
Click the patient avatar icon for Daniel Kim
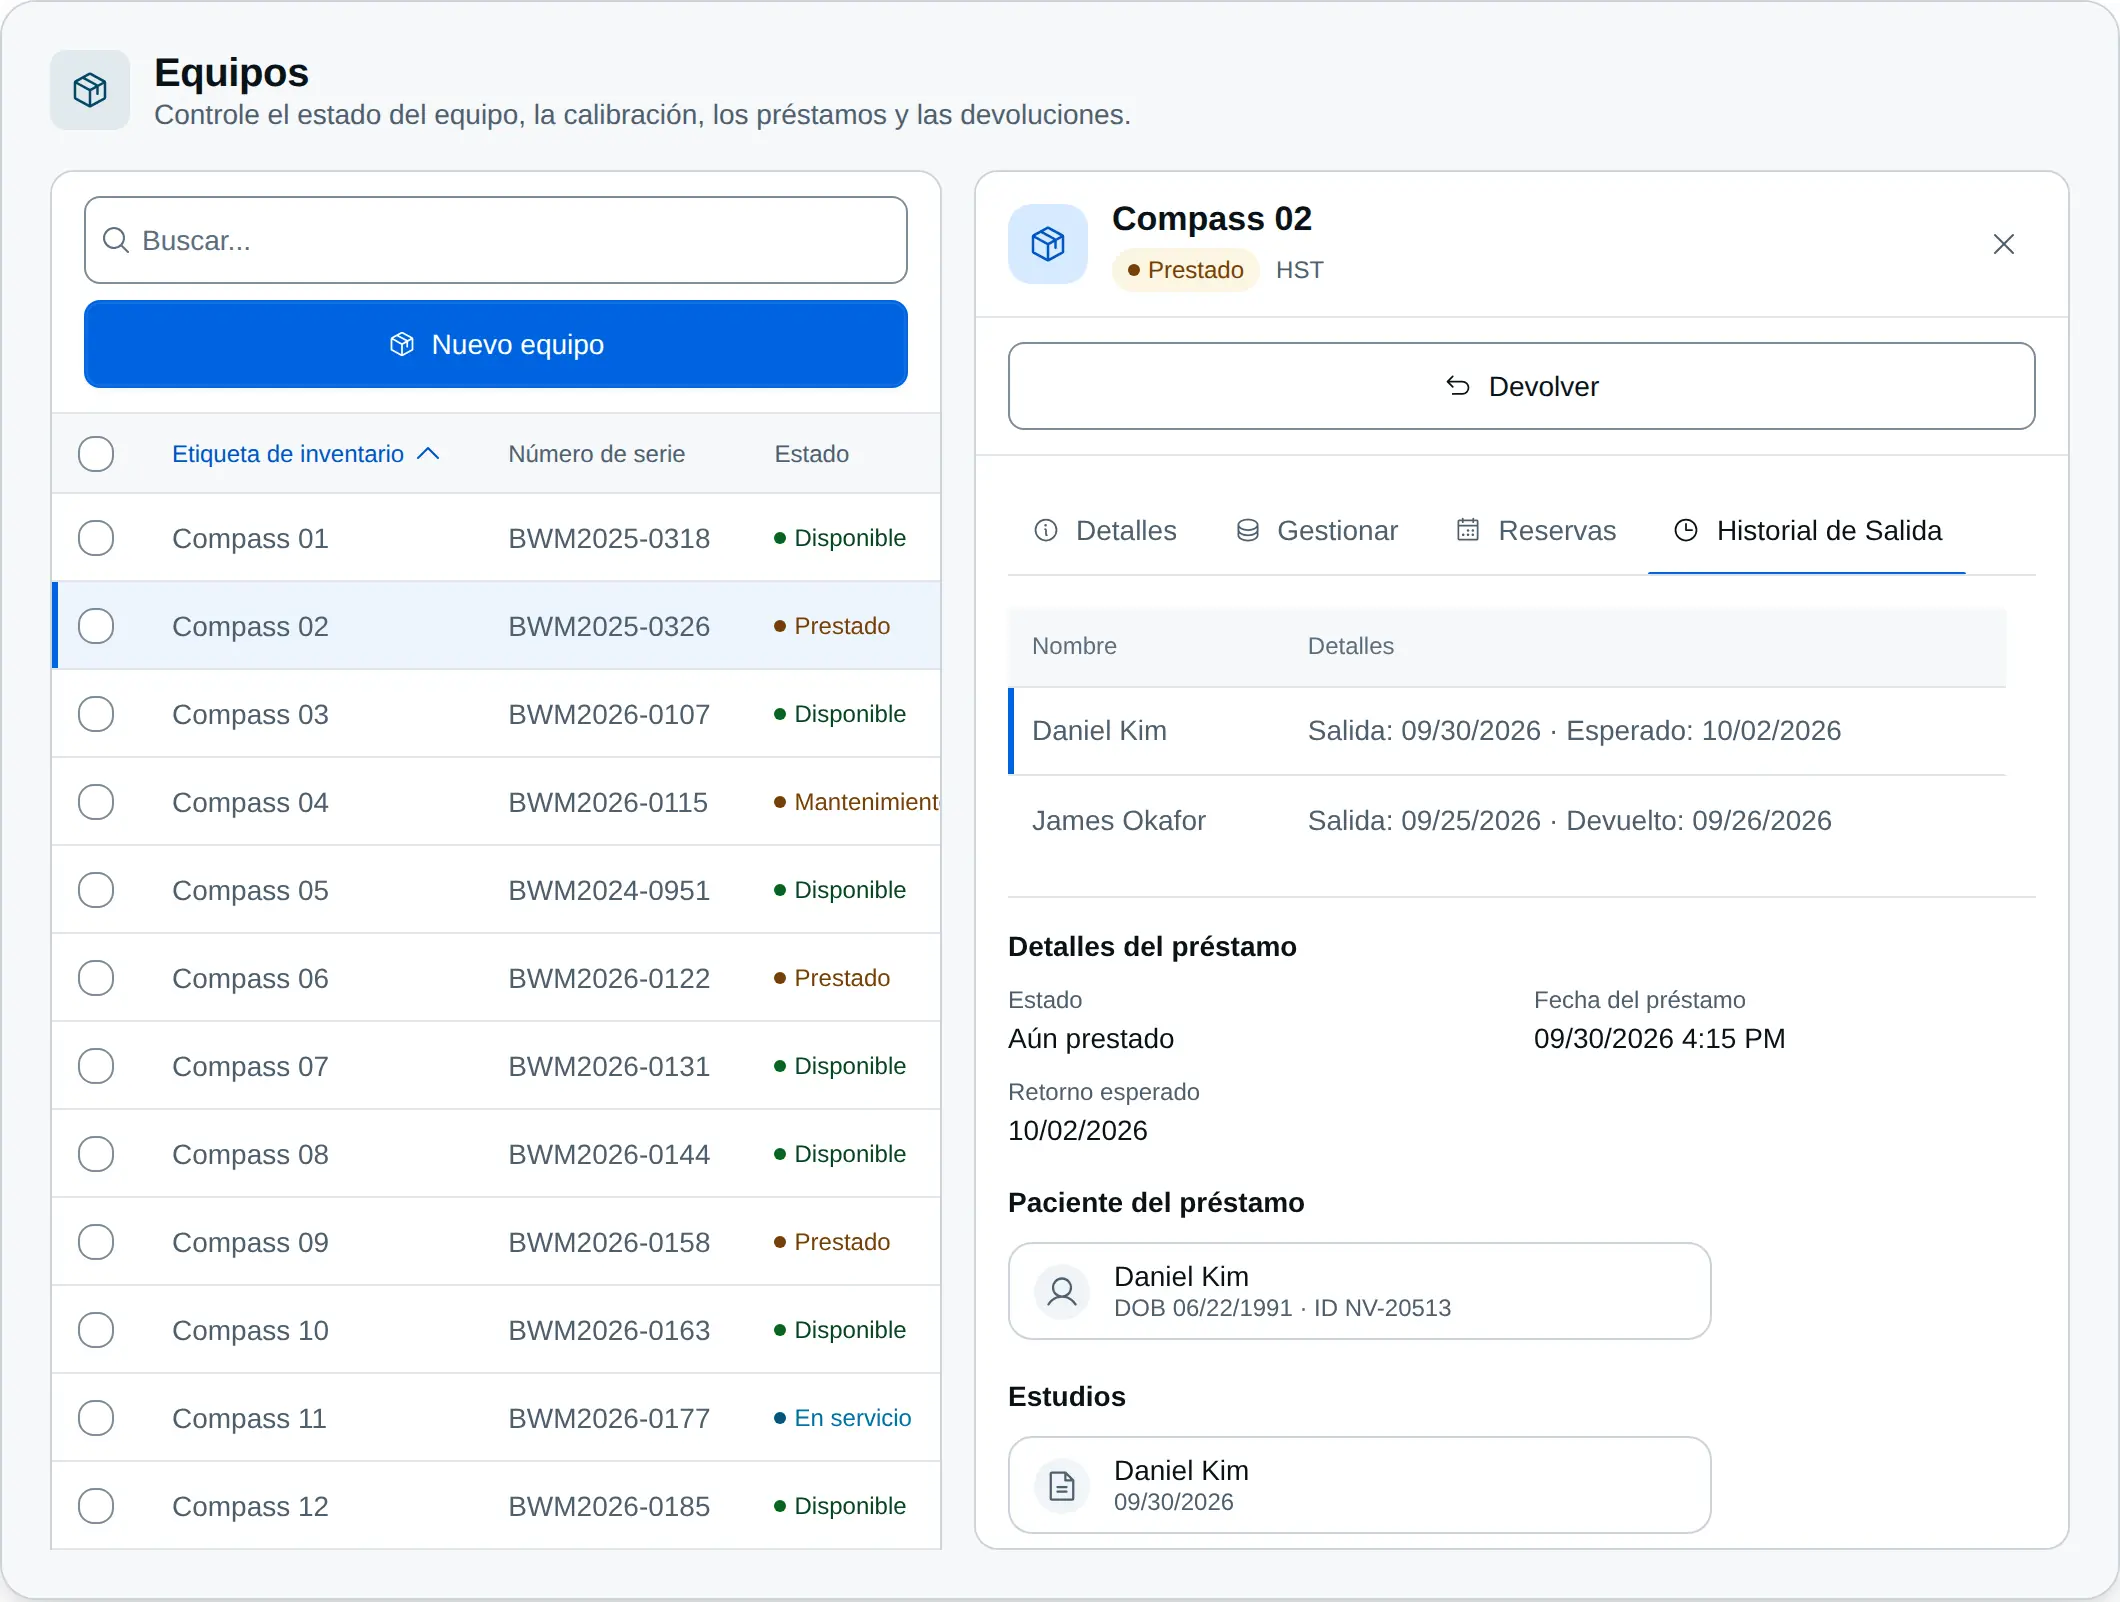(x=1062, y=1291)
